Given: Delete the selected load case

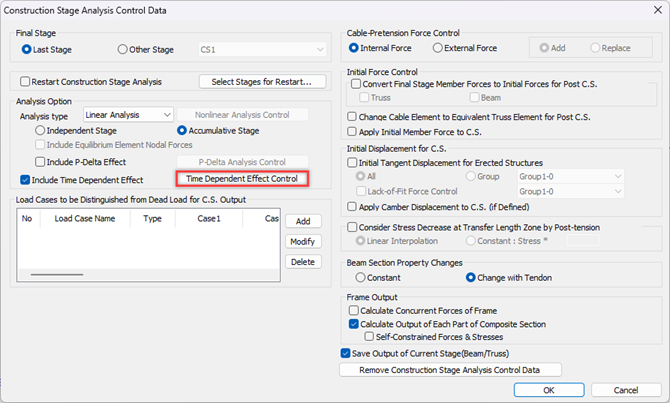Looking at the screenshot, I should 303,262.
